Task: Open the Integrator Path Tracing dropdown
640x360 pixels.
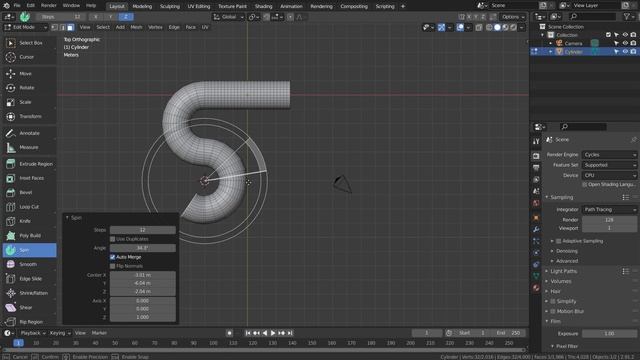Action: point(609,209)
